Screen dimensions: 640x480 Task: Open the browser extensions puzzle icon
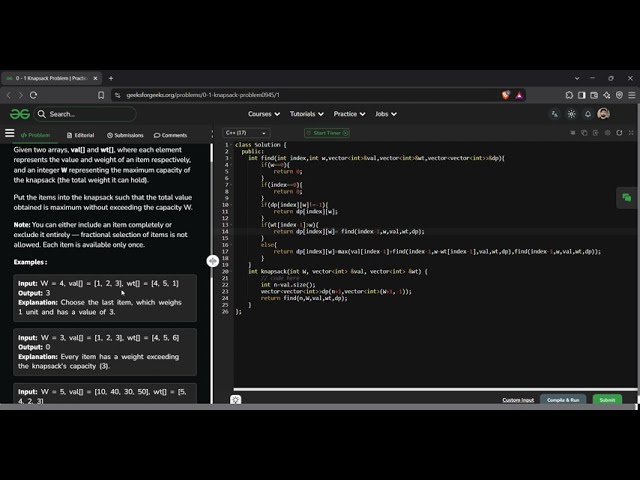[x=569, y=95]
